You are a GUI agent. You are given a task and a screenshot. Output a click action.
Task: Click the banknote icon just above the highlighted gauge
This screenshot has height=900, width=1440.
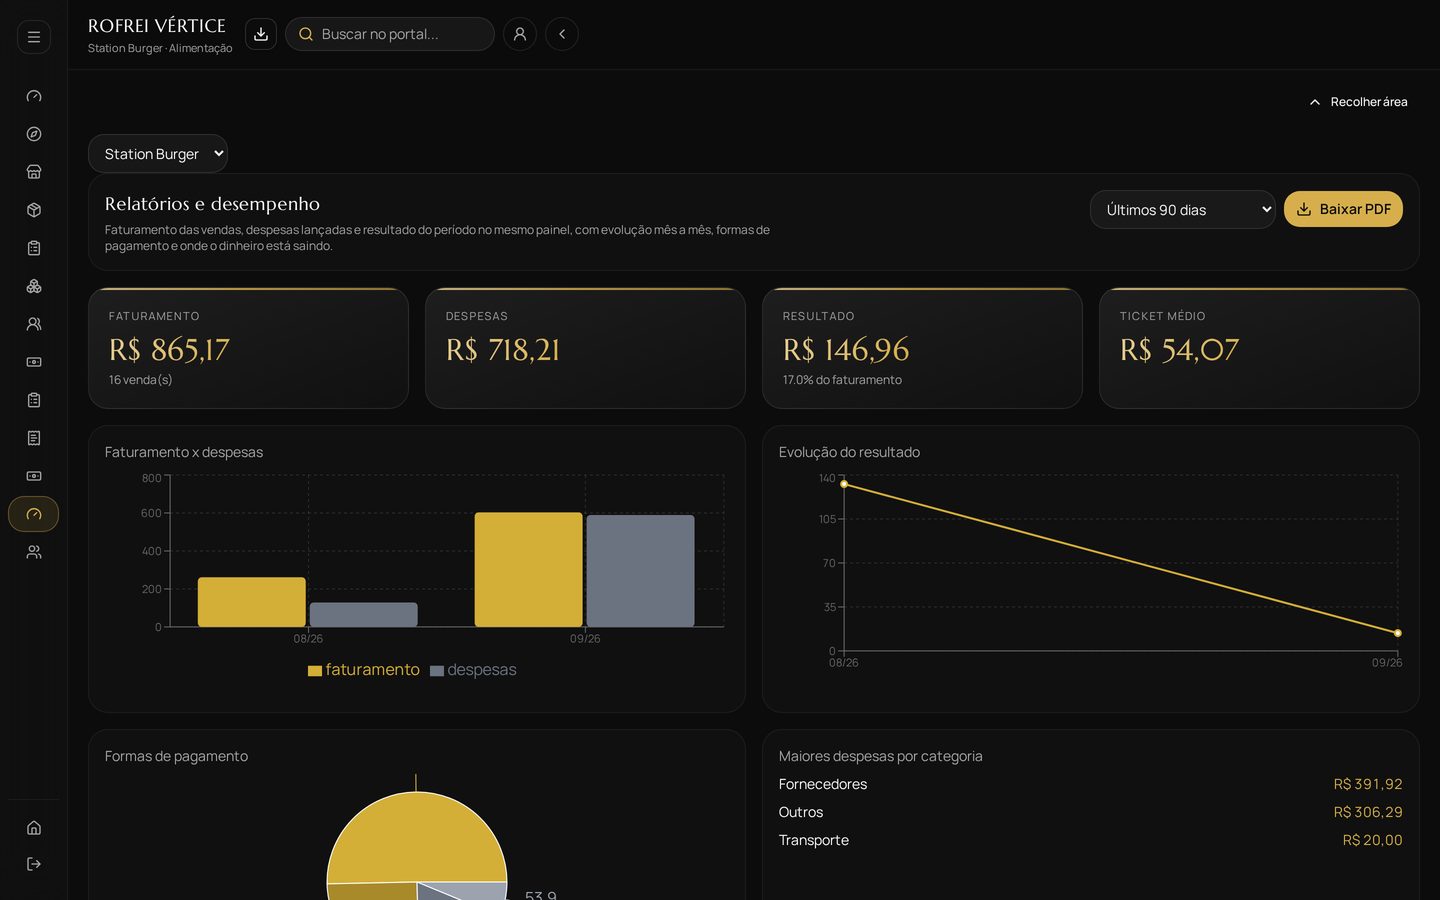tap(34, 476)
